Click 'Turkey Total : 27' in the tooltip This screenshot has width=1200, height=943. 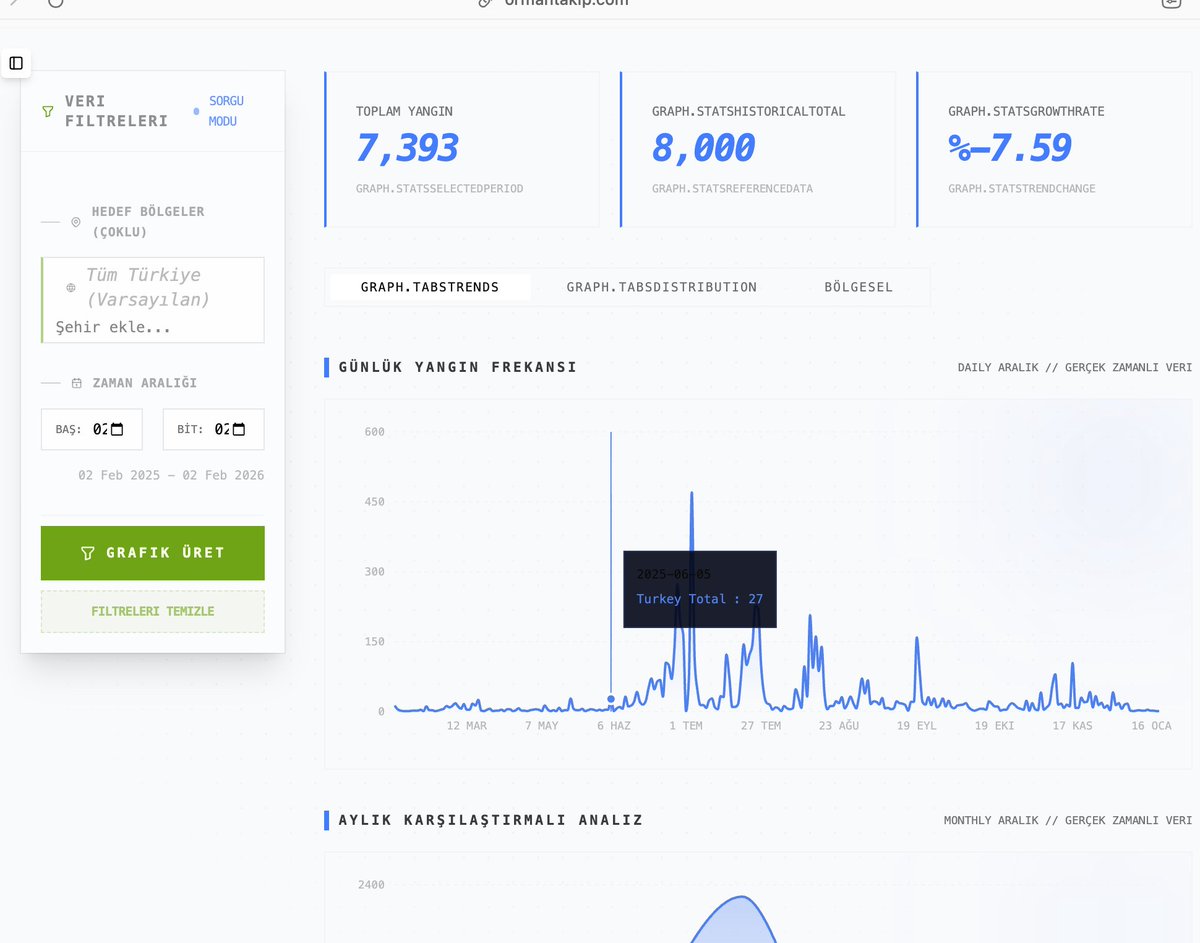pyautogui.click(x=700, y=599)
